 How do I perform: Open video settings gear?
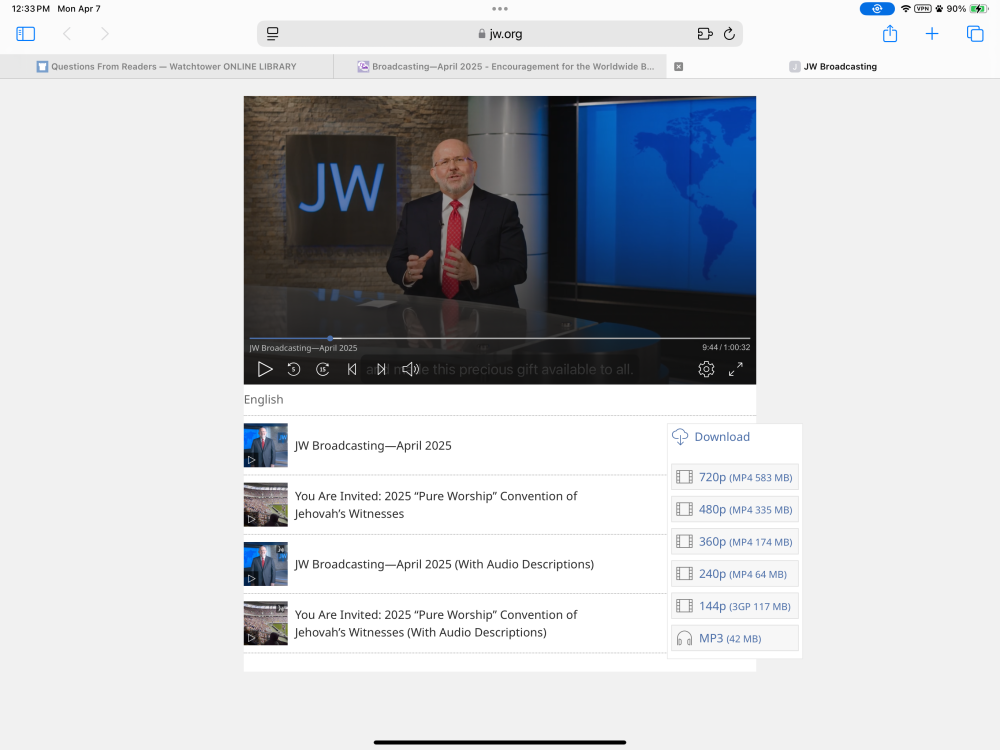706,369
